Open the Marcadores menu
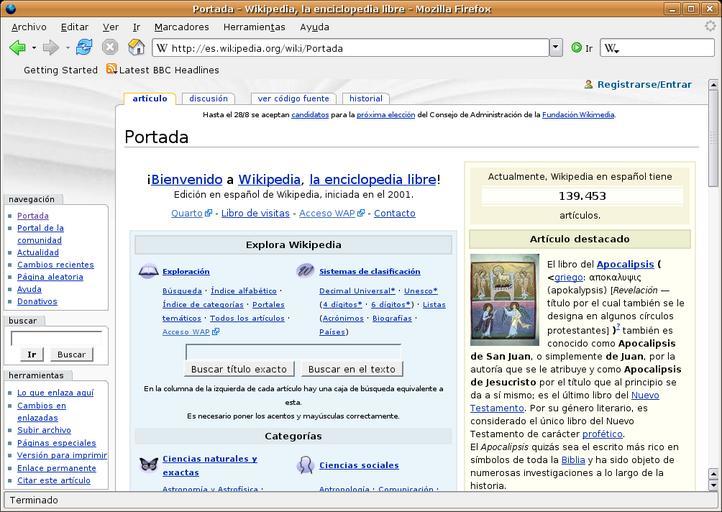This screenshot has width=722, height=512. pos(181,27)
